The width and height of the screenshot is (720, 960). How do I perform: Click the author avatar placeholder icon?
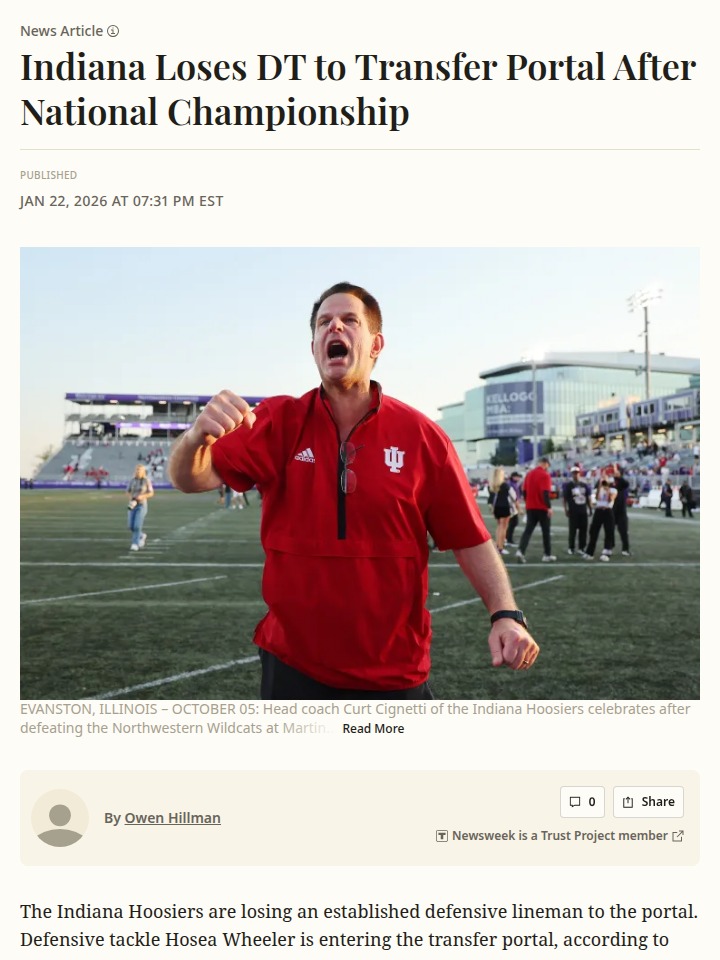click(60, 818)
